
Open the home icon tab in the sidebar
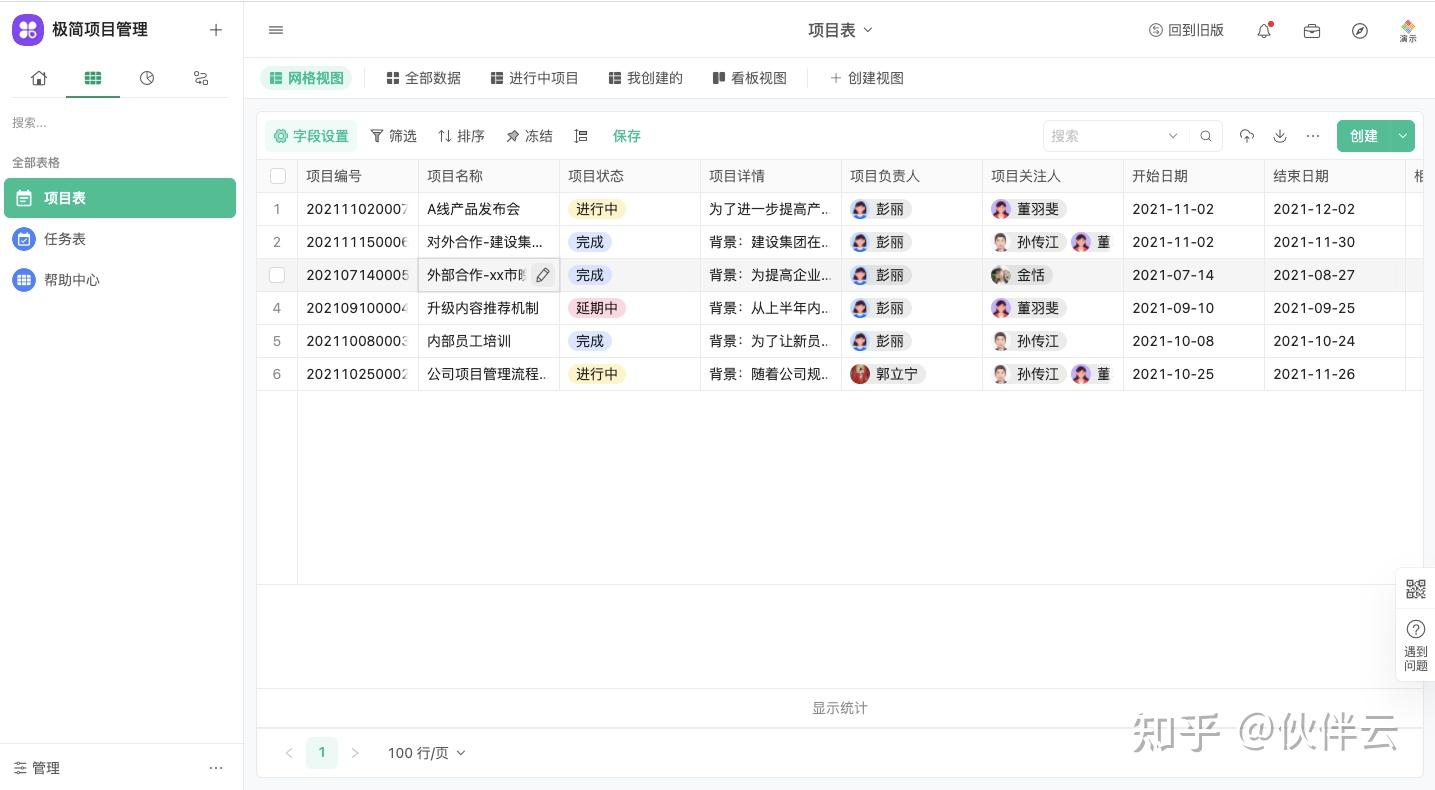(x=39, y=78)
